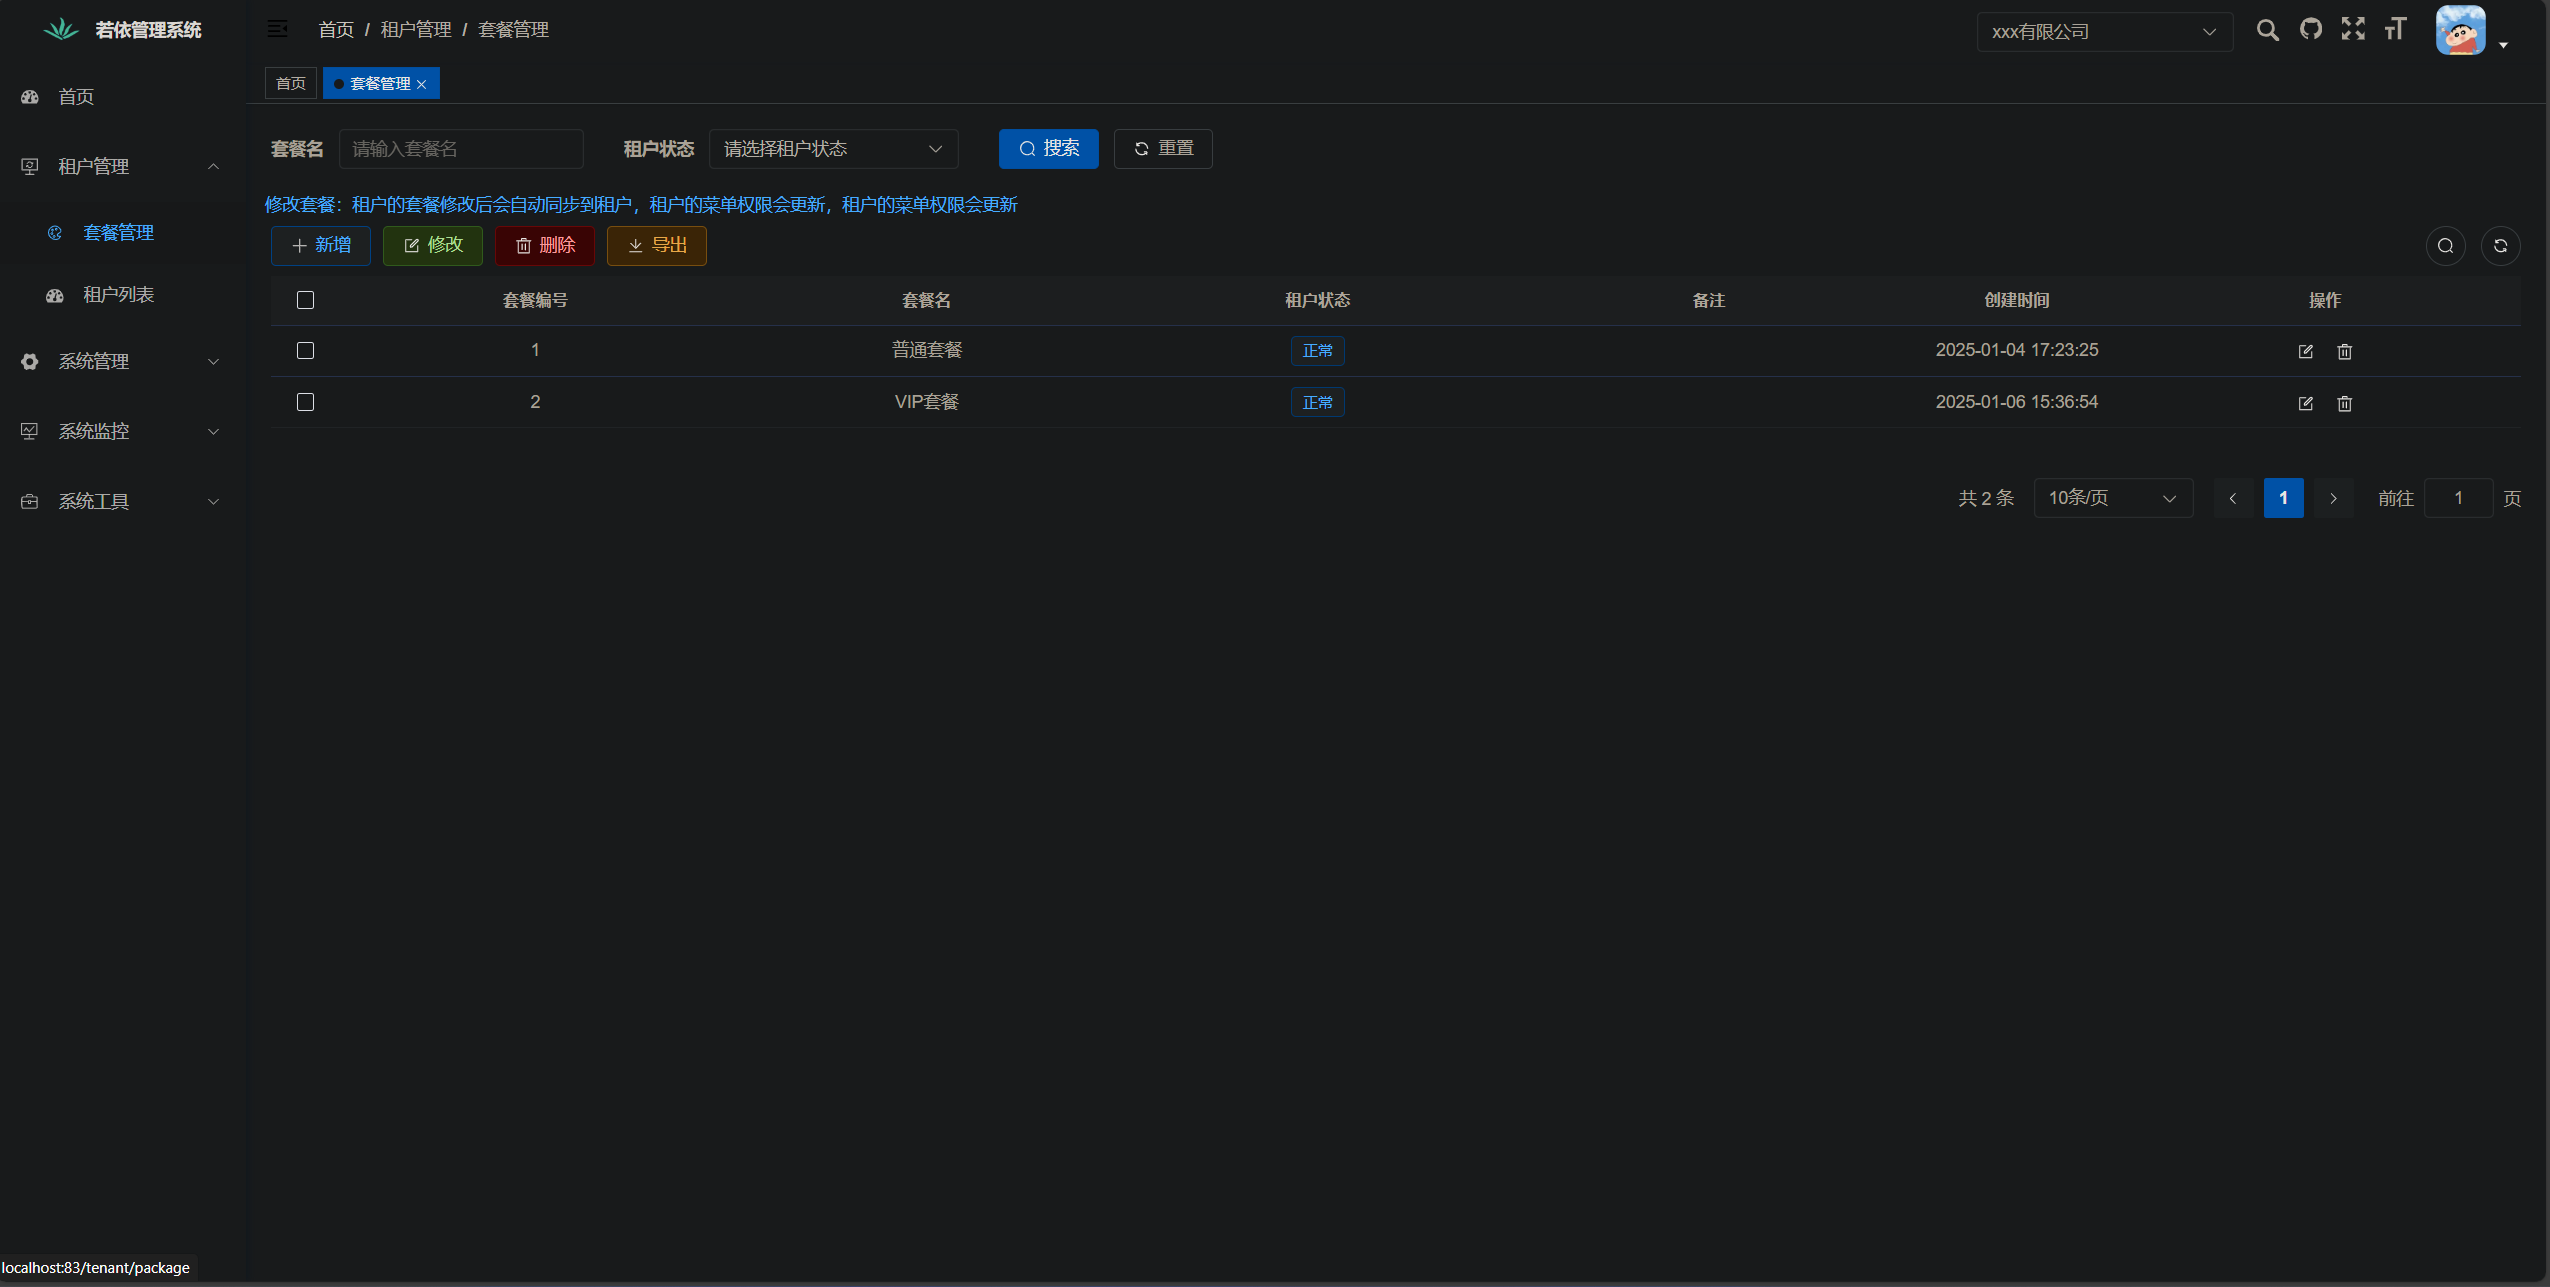Click the 新增 add button

coord(320,246)
